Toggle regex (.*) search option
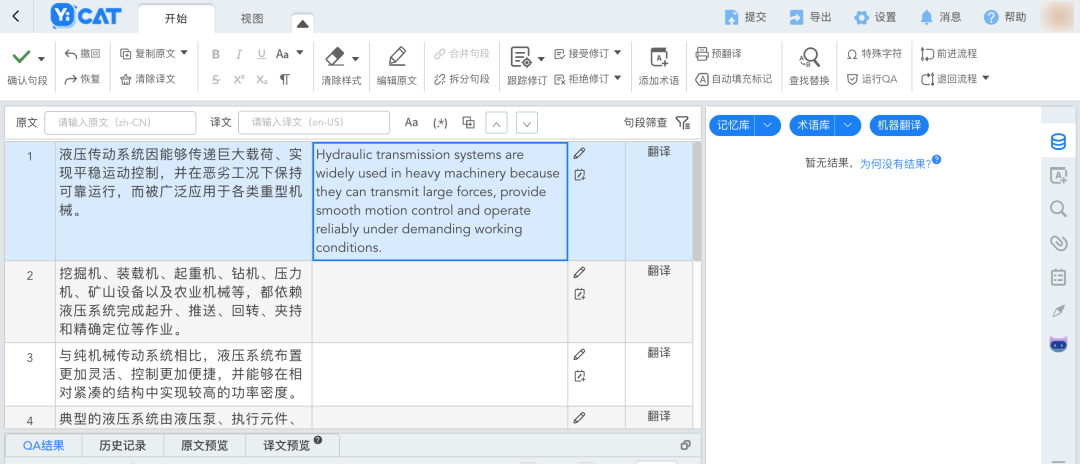Viewport: 1080px width, 464px height. point(440,123)
